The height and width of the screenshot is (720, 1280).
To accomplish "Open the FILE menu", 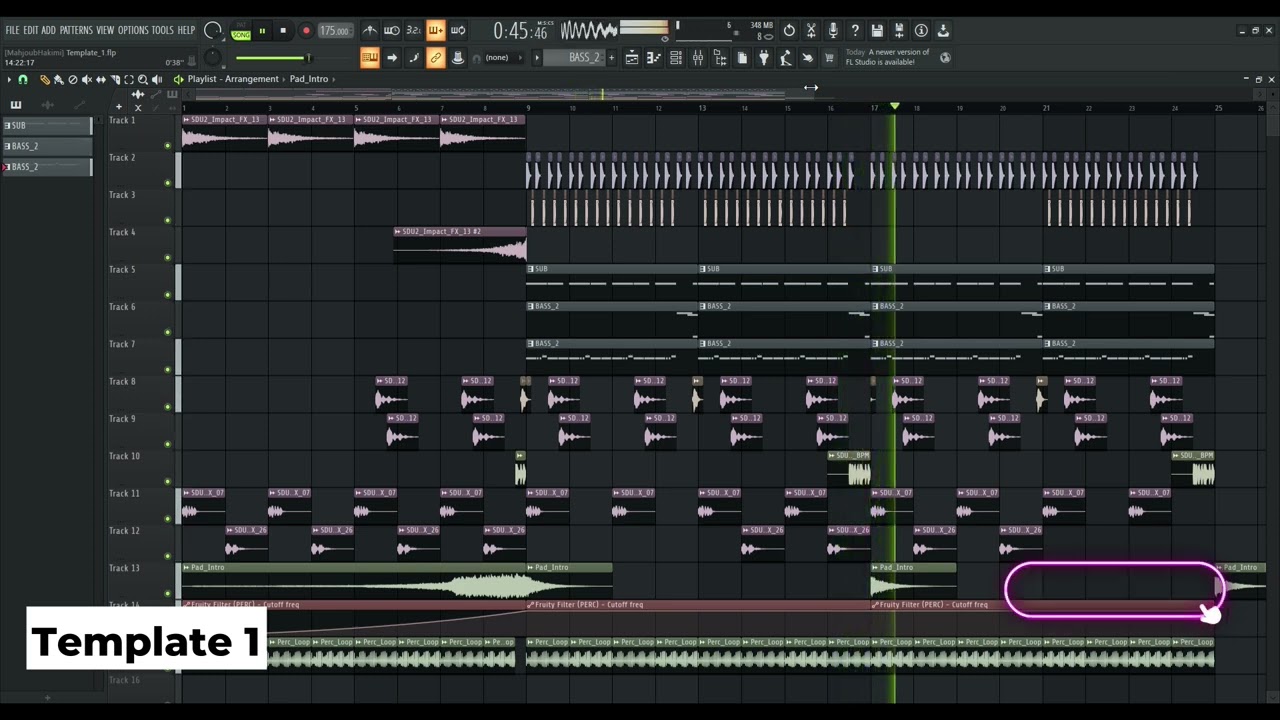I will pos(12,30).
